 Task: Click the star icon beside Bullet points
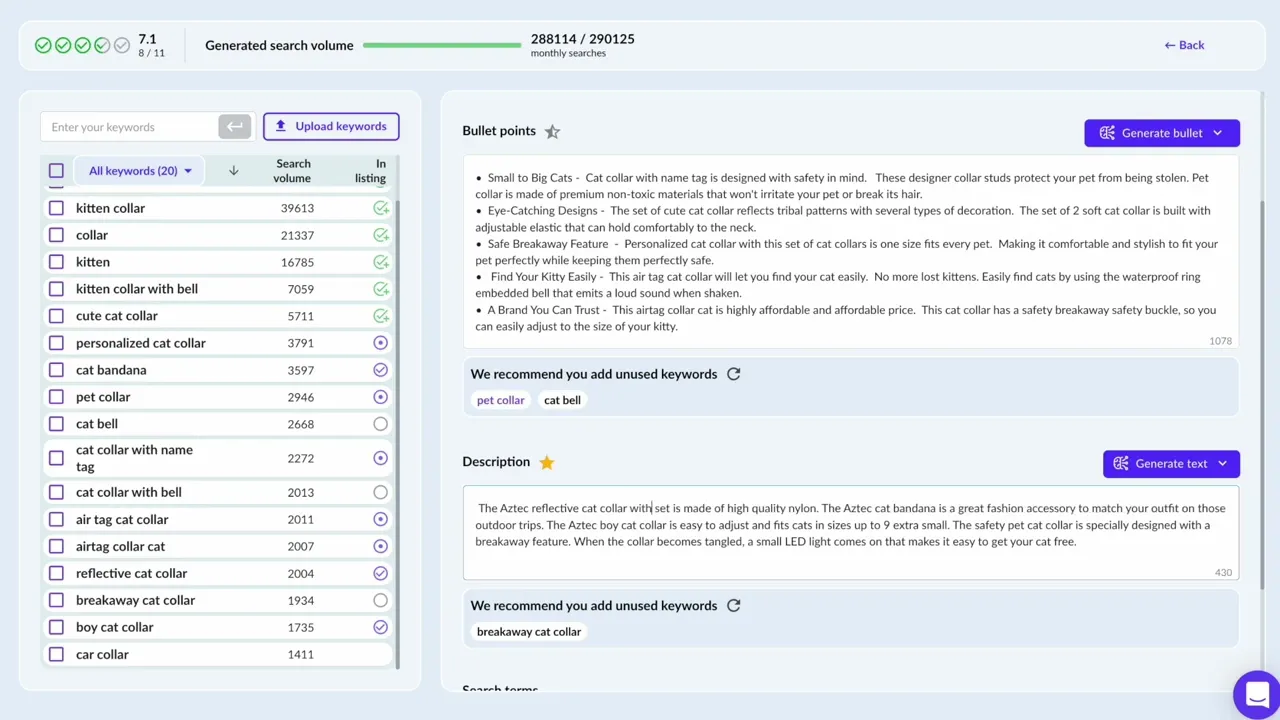coord(552,131)
